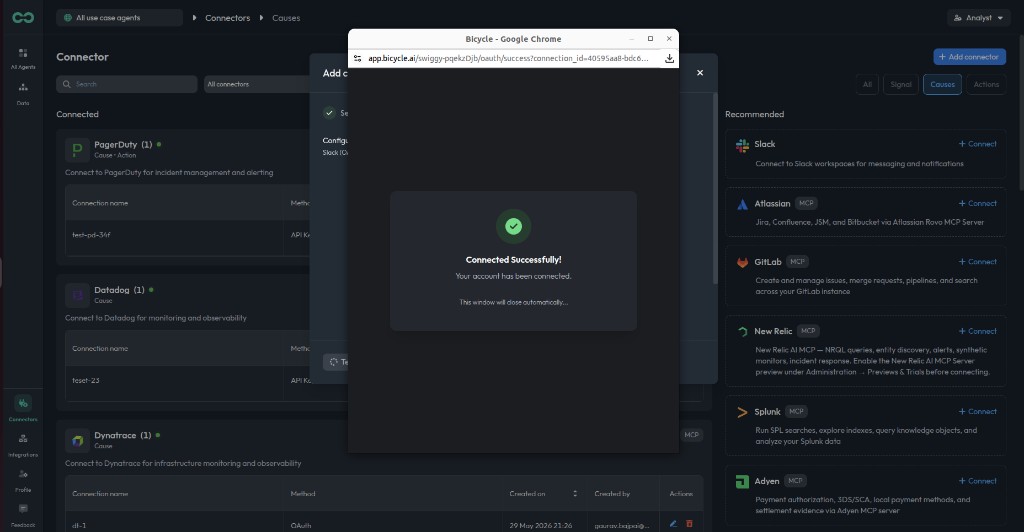Click the MCP badge next to Atlassian
The width and height of the screenshot is (1024, 532).
pos(806,203)
